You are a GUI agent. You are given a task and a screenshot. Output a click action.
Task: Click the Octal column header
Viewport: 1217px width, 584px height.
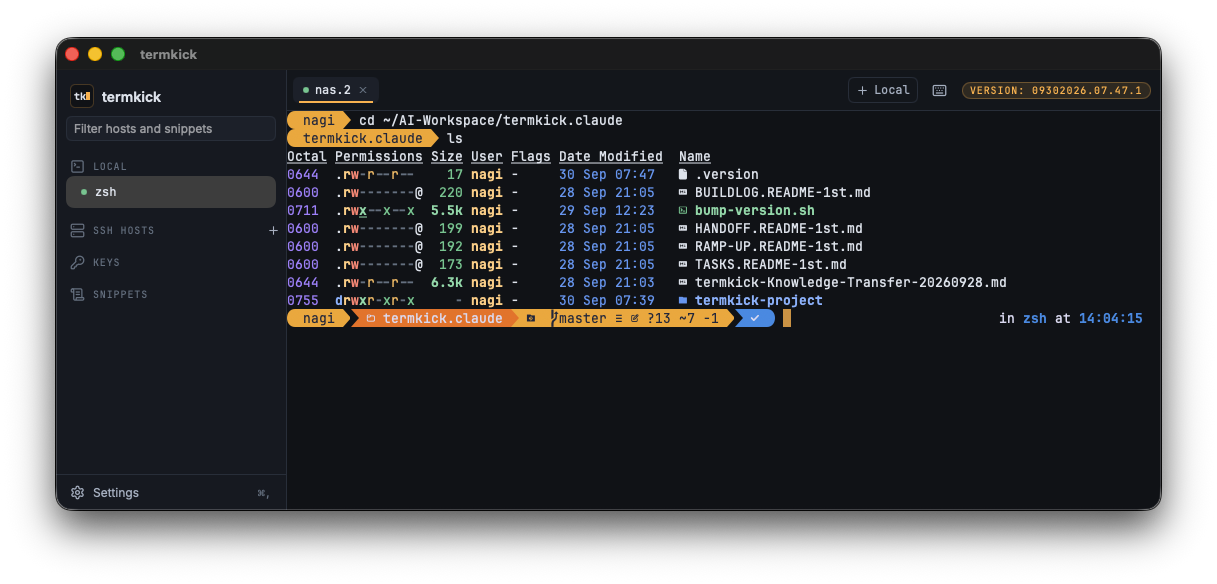point(307,156)
